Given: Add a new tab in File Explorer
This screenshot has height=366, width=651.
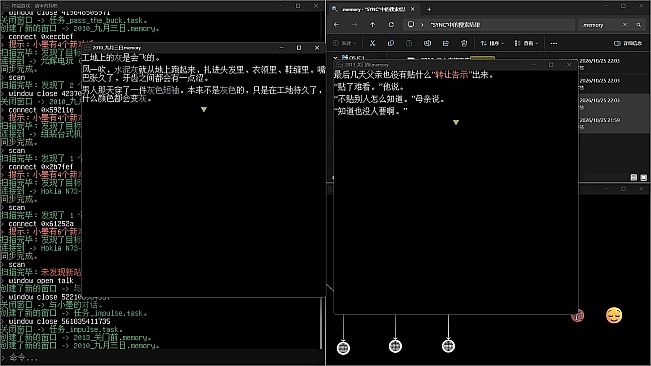Looking at the screenshot, I should 429,9.
